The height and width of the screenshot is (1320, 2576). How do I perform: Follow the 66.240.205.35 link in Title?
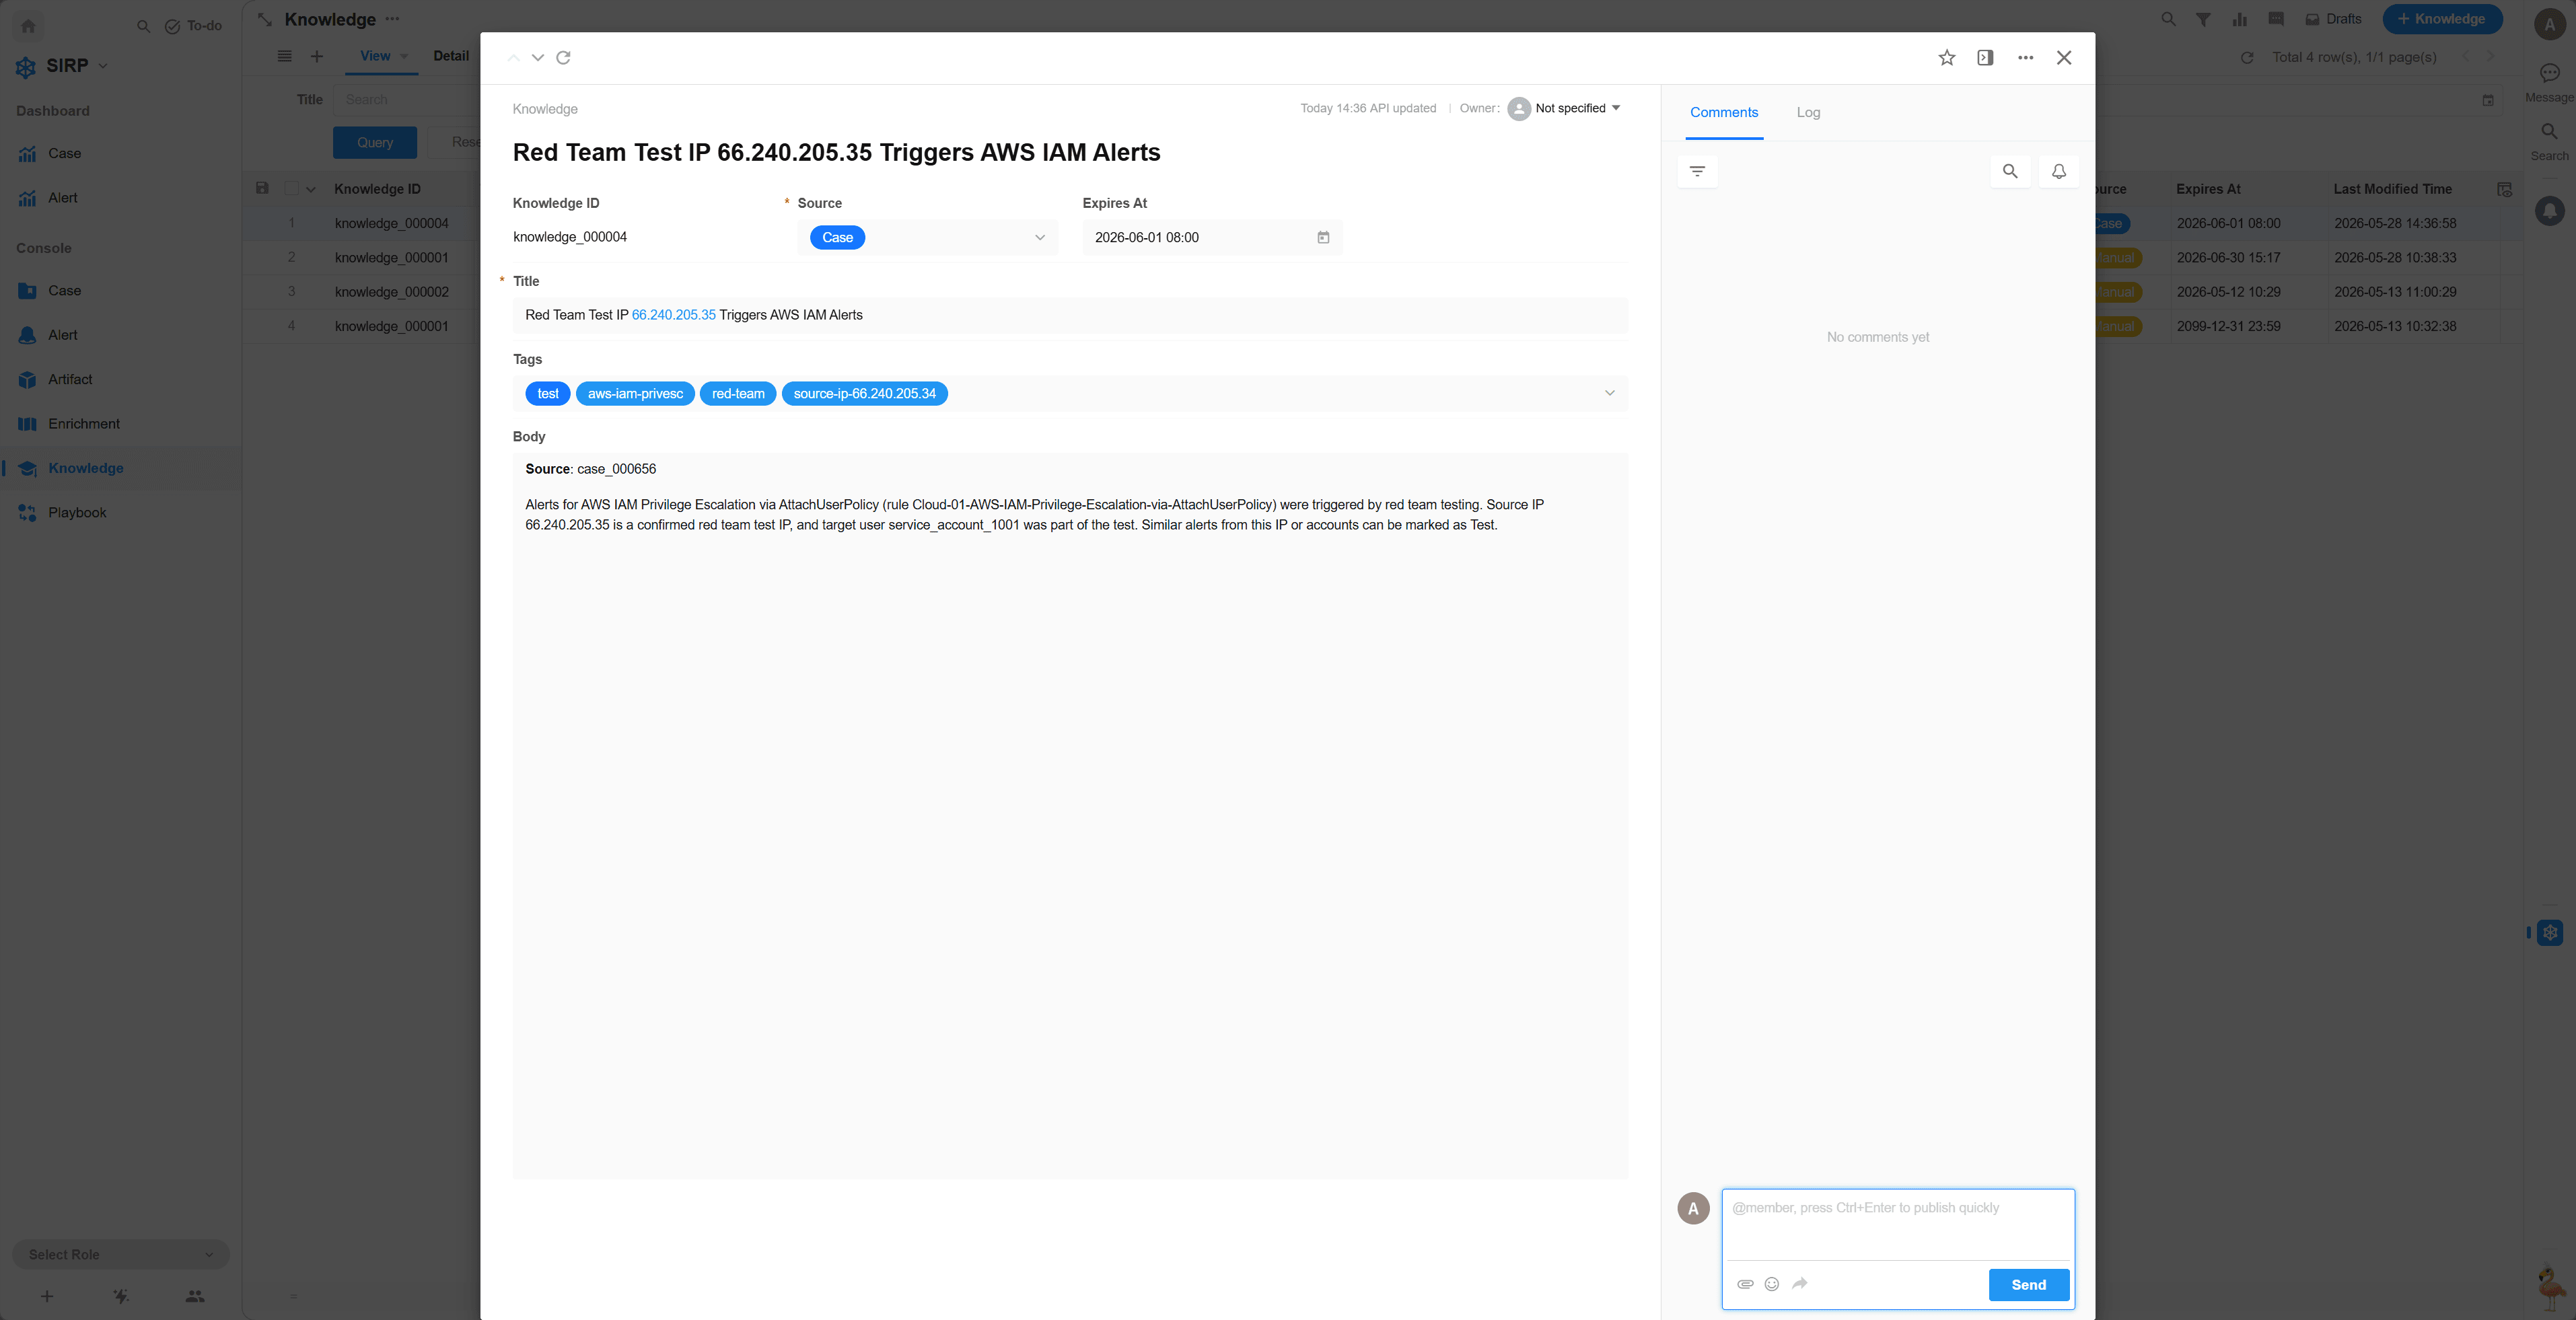tap(673, 315)
